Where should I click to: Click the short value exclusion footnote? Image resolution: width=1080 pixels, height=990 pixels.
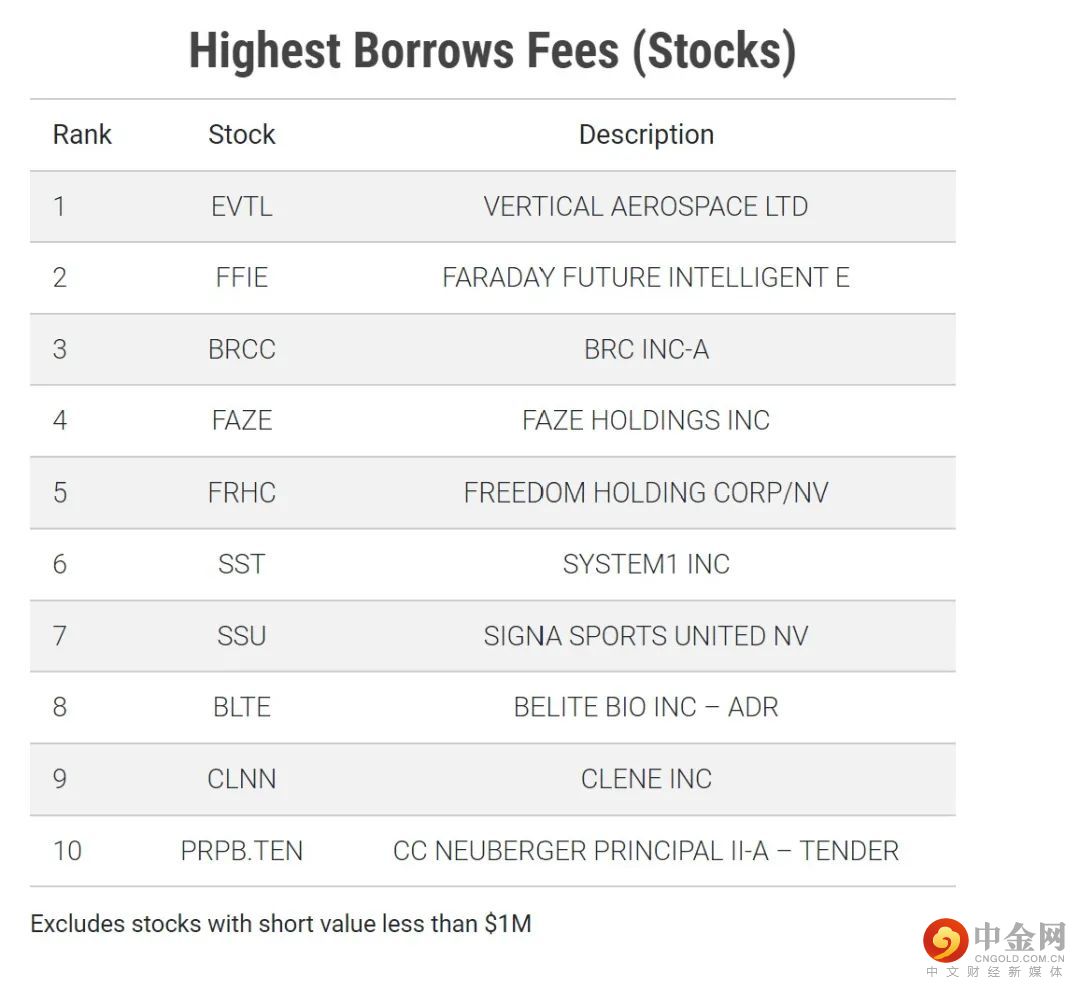pyautogui.click(x=281, y=924)
